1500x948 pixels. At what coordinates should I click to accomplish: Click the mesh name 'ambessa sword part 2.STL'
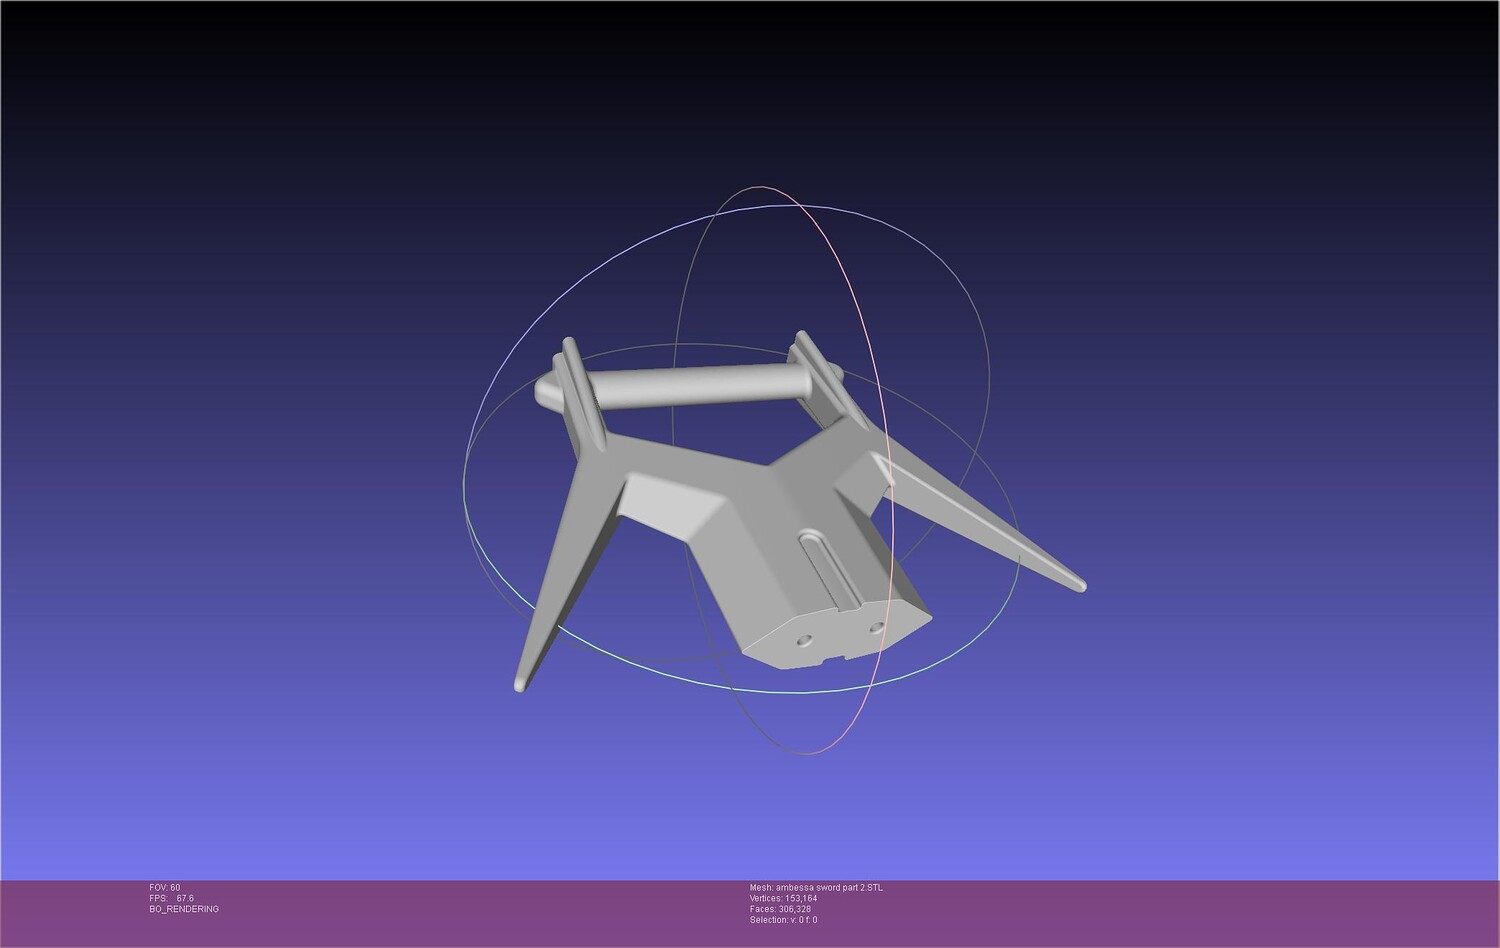(x=830, y=888)
